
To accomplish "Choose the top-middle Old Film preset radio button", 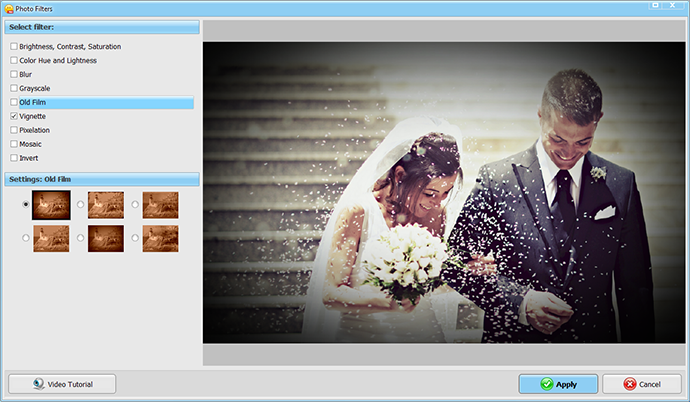I will click(x=81, y=205).
